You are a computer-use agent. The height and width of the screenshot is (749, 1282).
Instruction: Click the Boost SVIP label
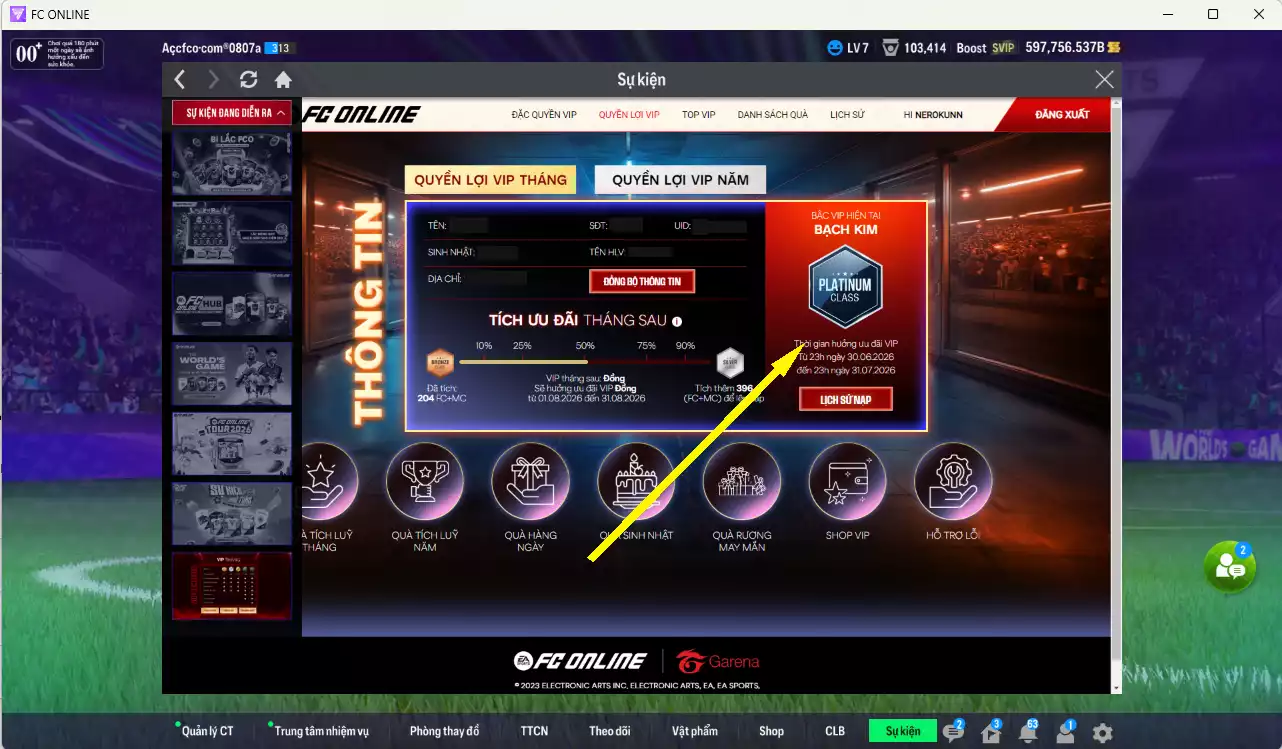click(x=985, y=47)
